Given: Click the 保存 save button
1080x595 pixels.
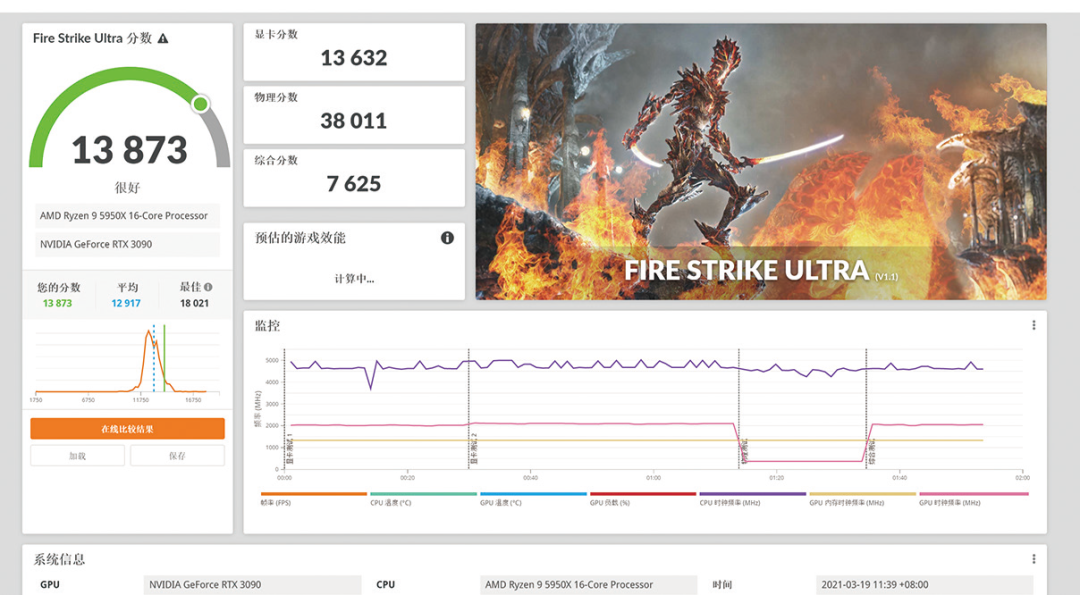Looking at the screenshot, I should pos(177,455).
